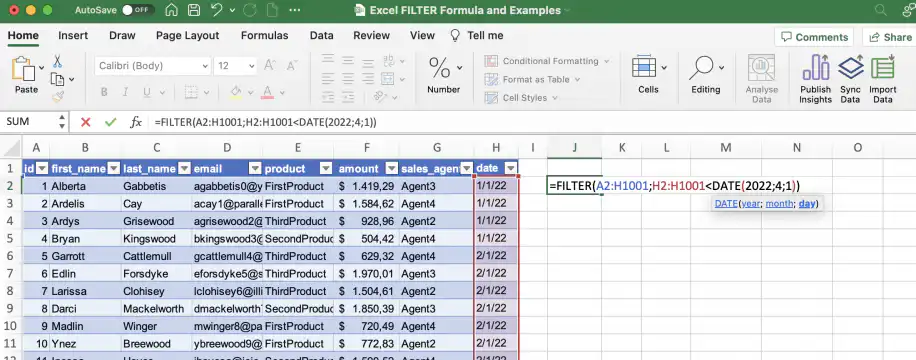Click the Name Box showing SUM
916x360 pixels.
28,122
